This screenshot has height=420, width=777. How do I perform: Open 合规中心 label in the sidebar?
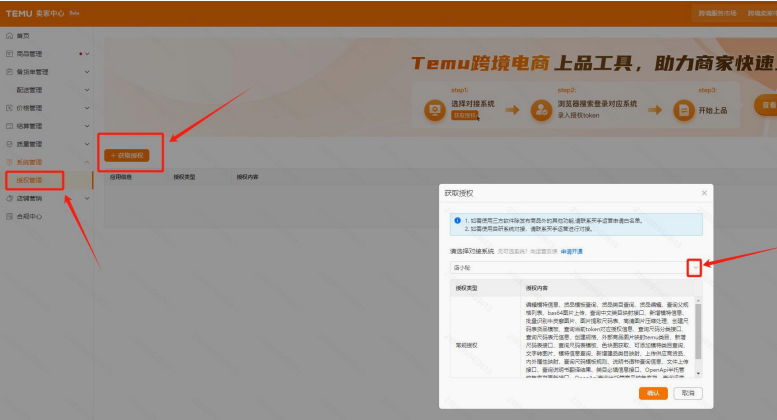(x=29, y=216)
